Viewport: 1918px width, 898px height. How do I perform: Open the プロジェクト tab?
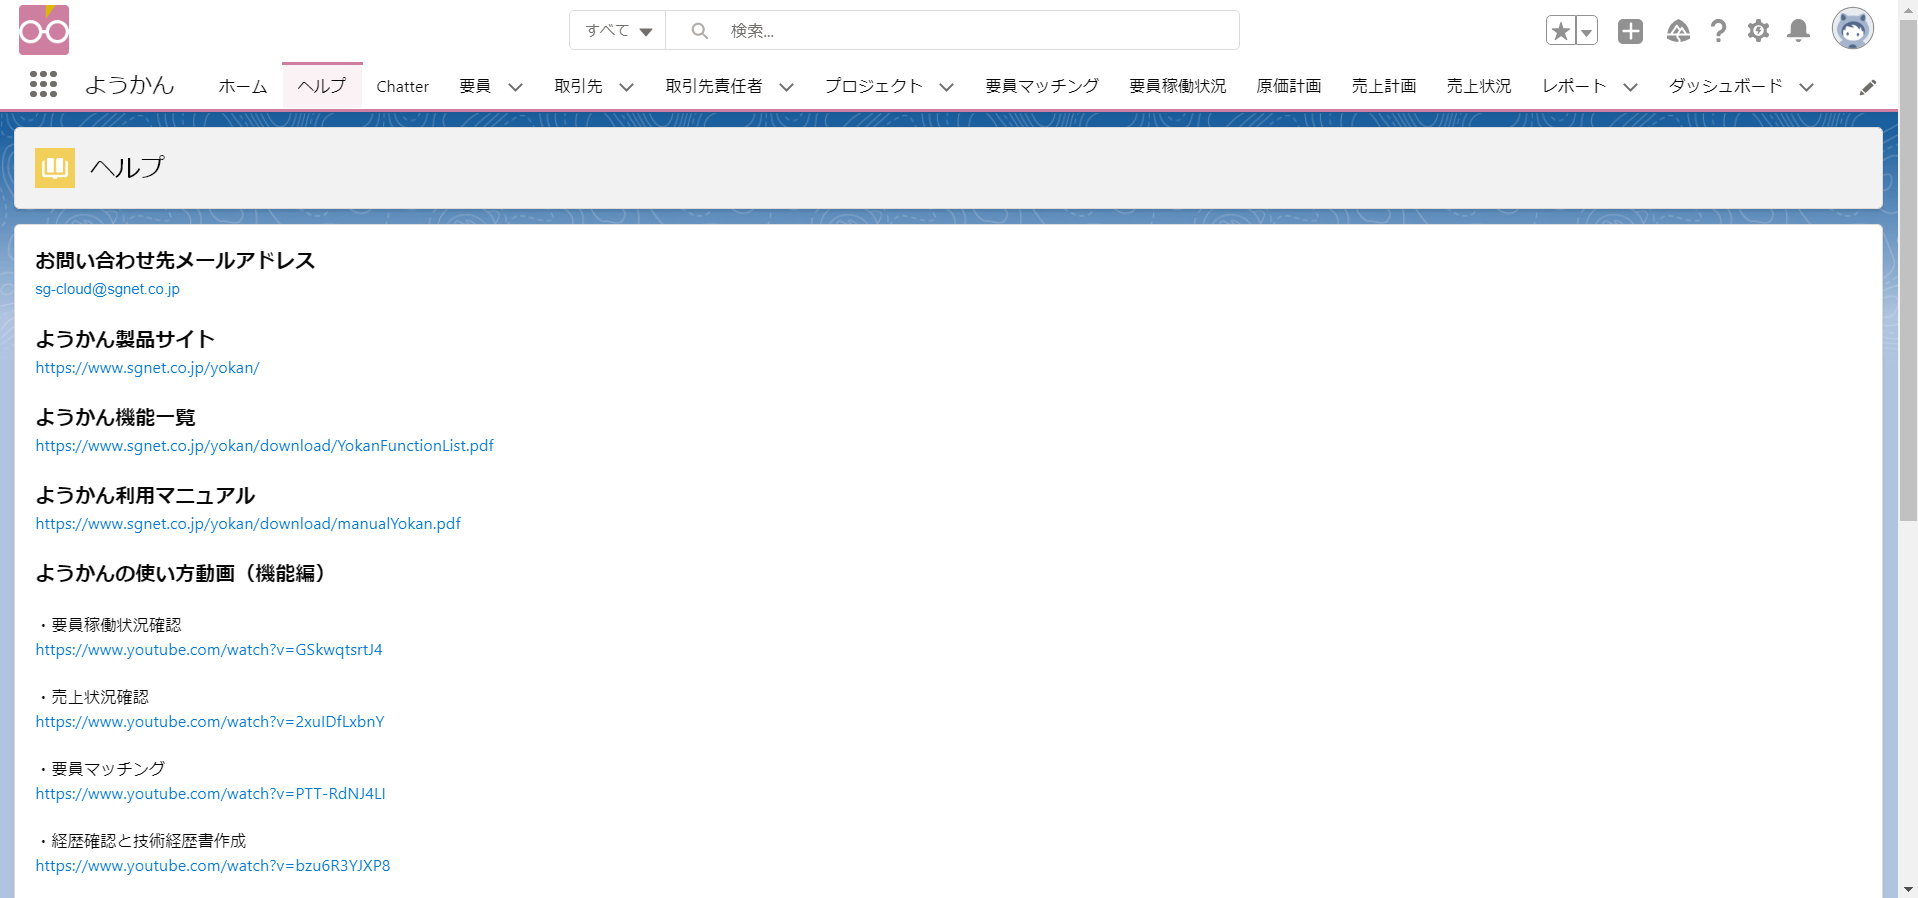point(873,86)
